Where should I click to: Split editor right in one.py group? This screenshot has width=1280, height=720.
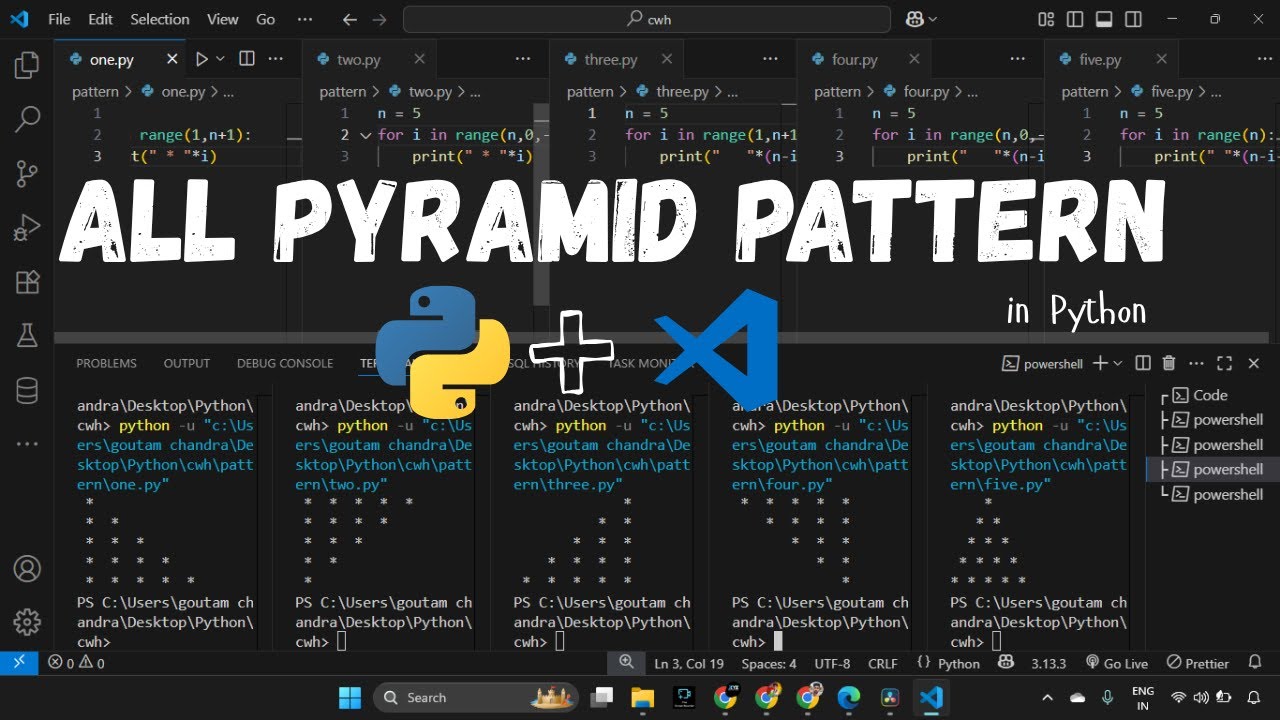247,59
